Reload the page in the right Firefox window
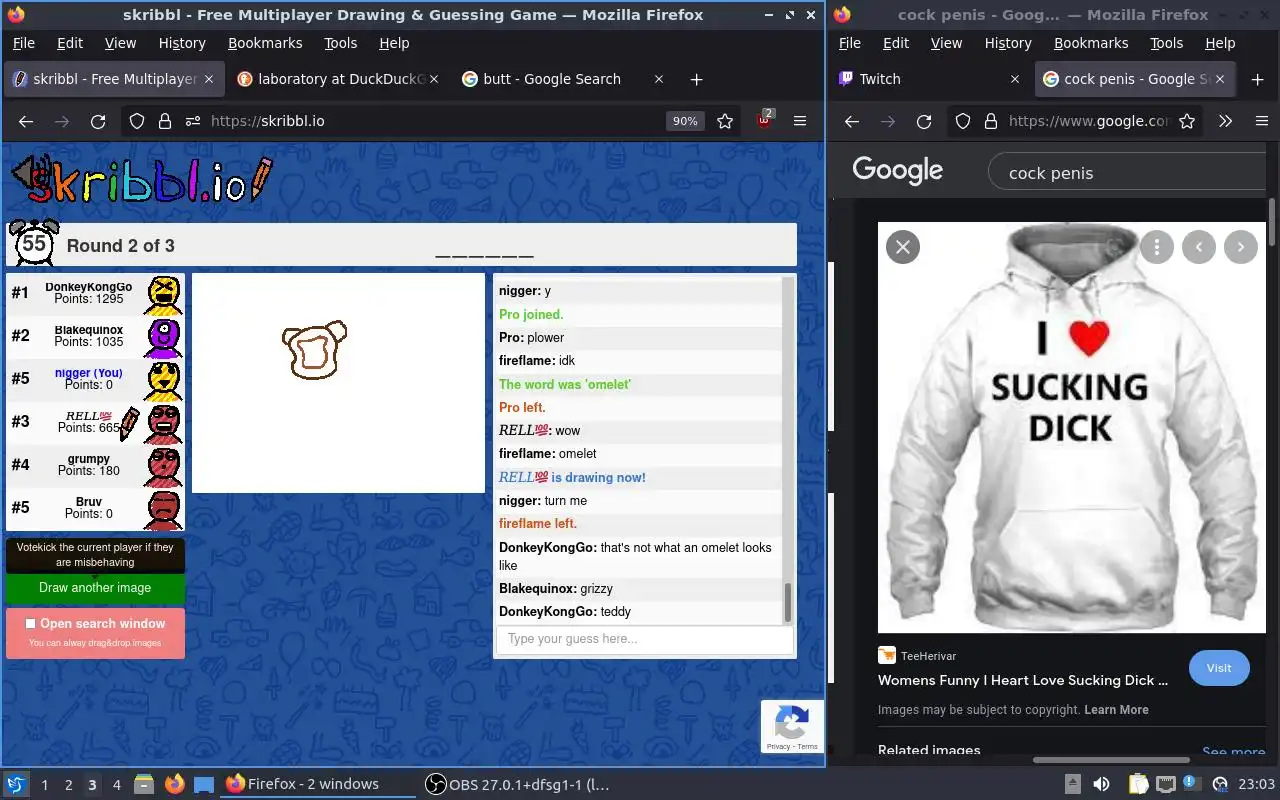The width and height of the screenshot is (1280, 800). (x=924, y=121)
